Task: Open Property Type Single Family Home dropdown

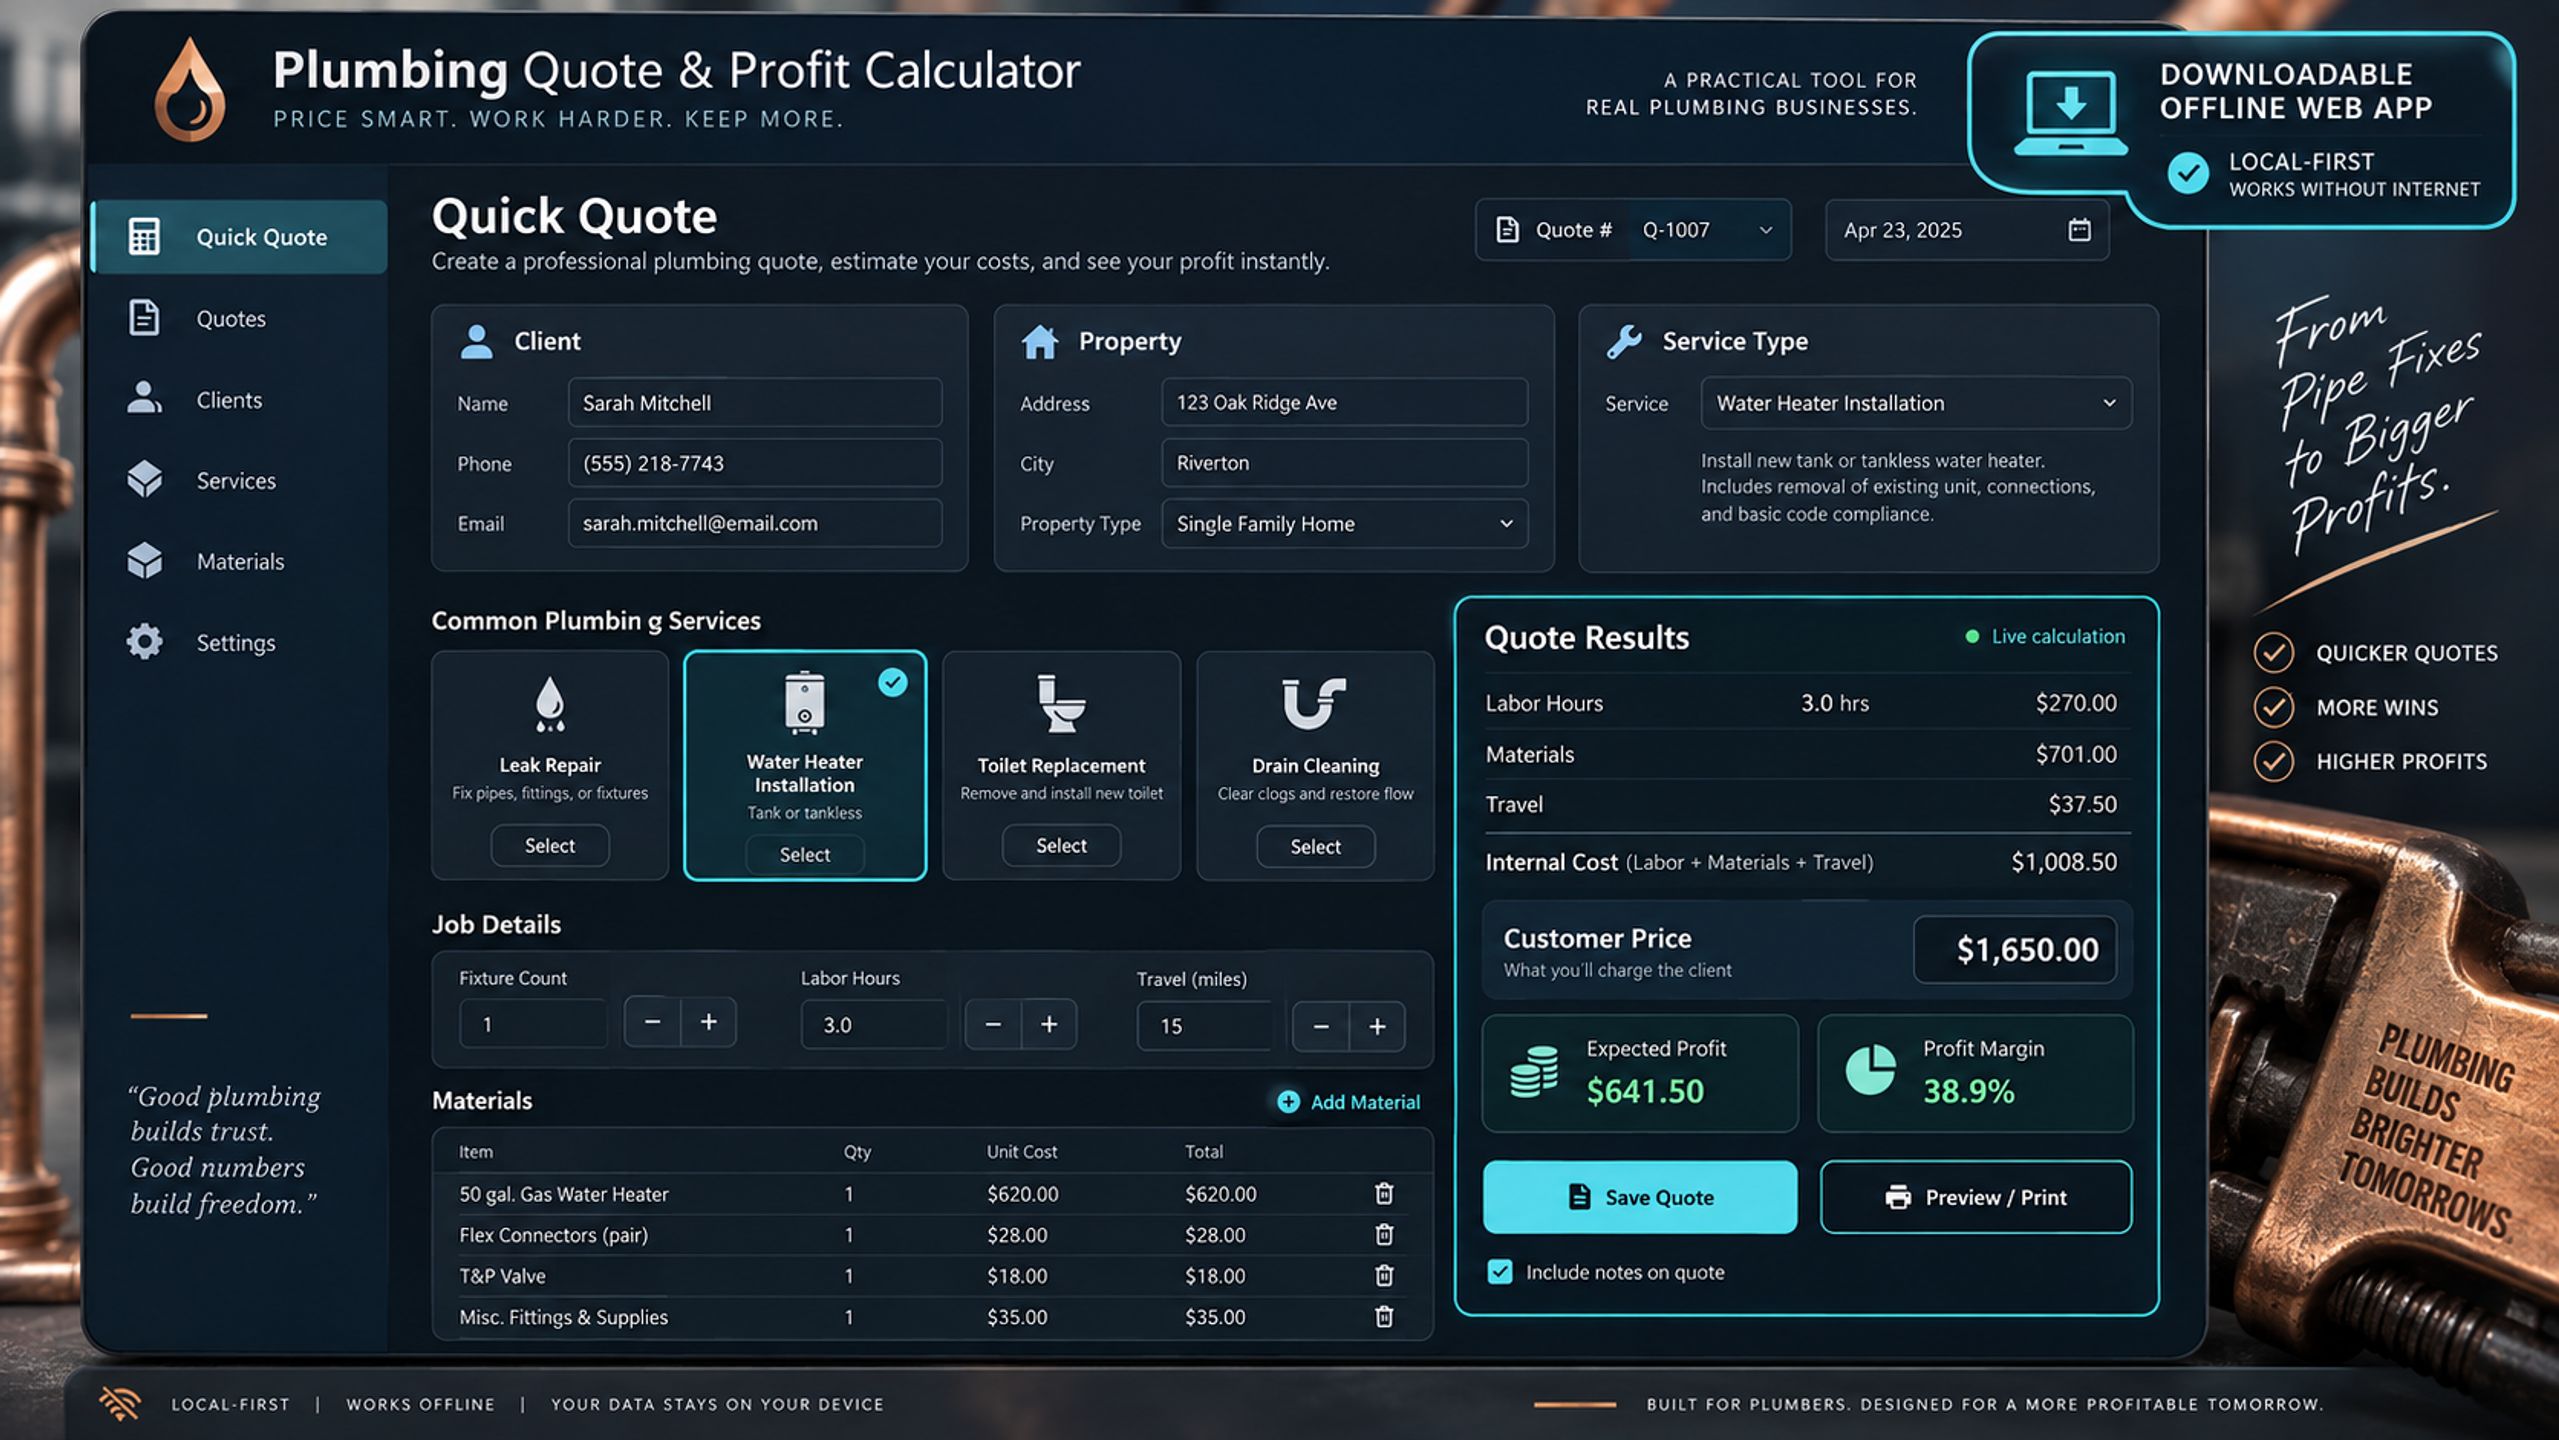Action: pos(1344,524)
